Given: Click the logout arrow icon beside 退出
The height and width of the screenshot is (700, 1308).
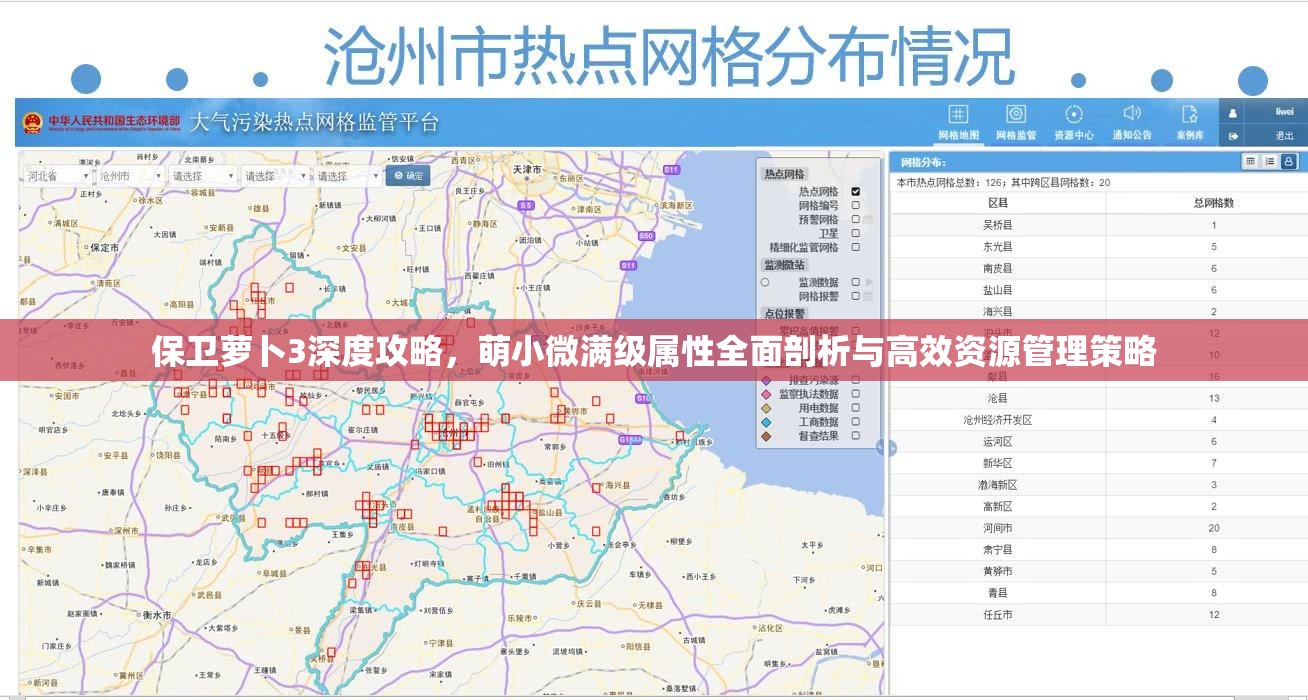Looking at the screenshot, I should point(1234,135).
